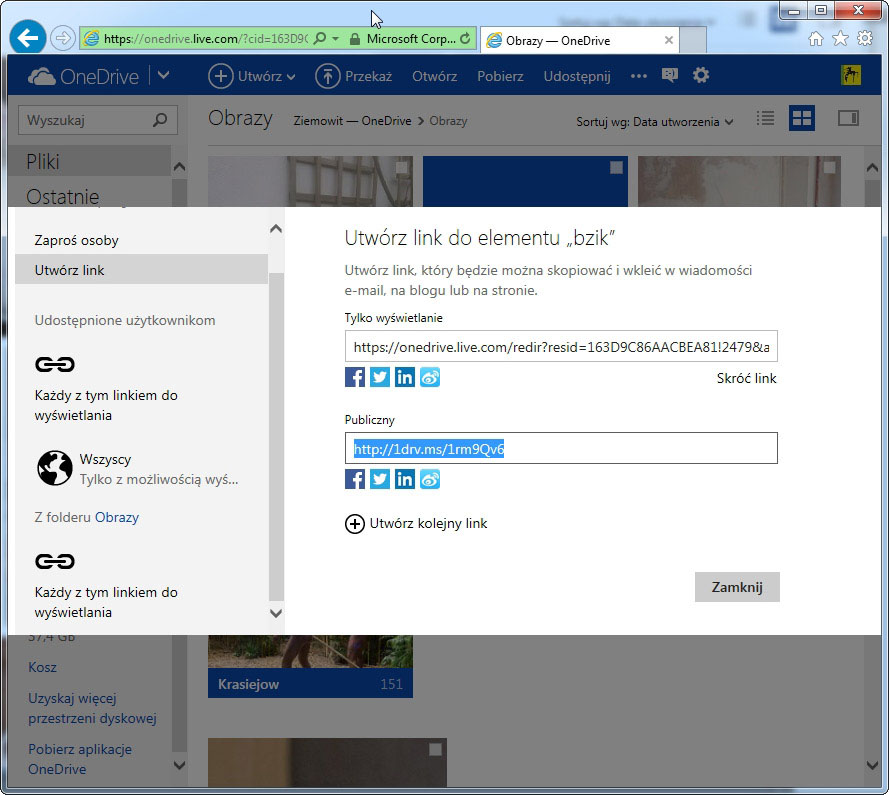Share Publiczny link on Weibo
The image size is (889, 795).
pos(430,479)
